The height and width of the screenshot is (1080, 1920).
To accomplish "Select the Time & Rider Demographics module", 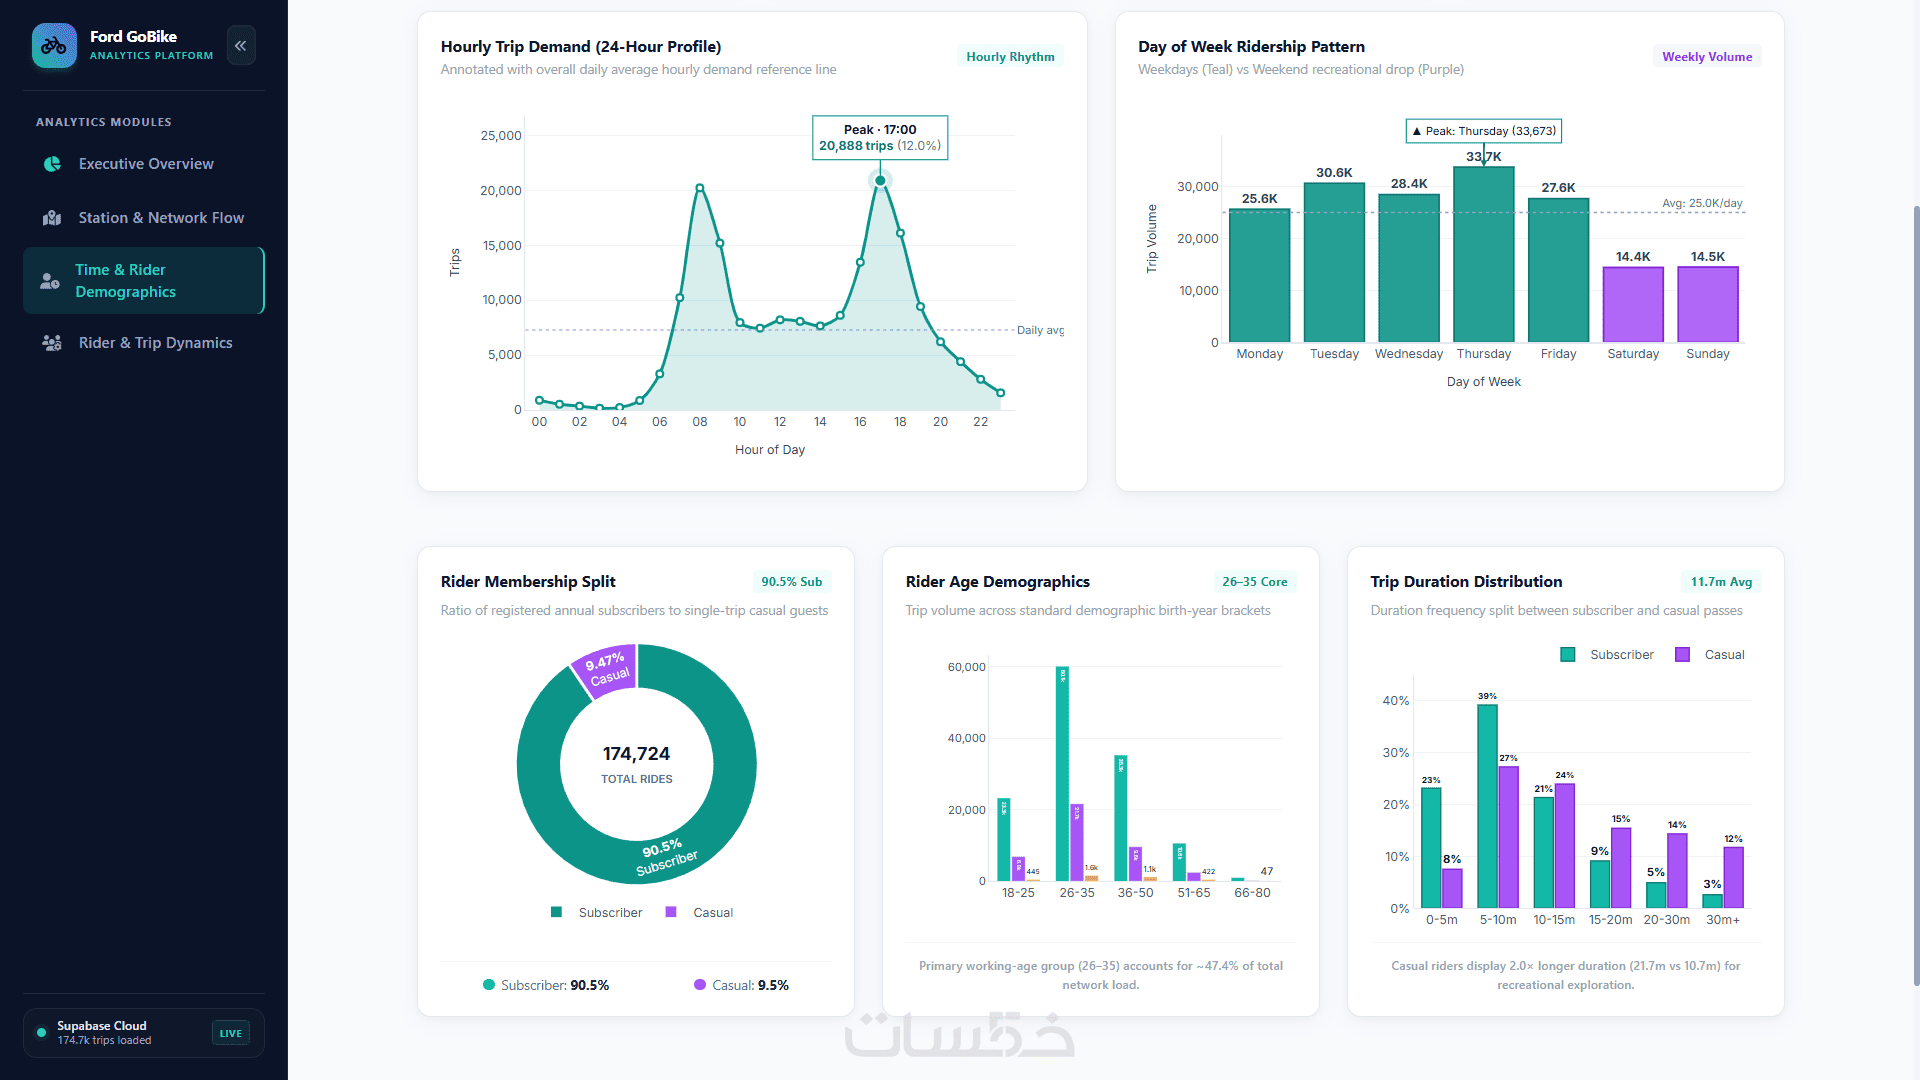I will (x=144, y=281).
